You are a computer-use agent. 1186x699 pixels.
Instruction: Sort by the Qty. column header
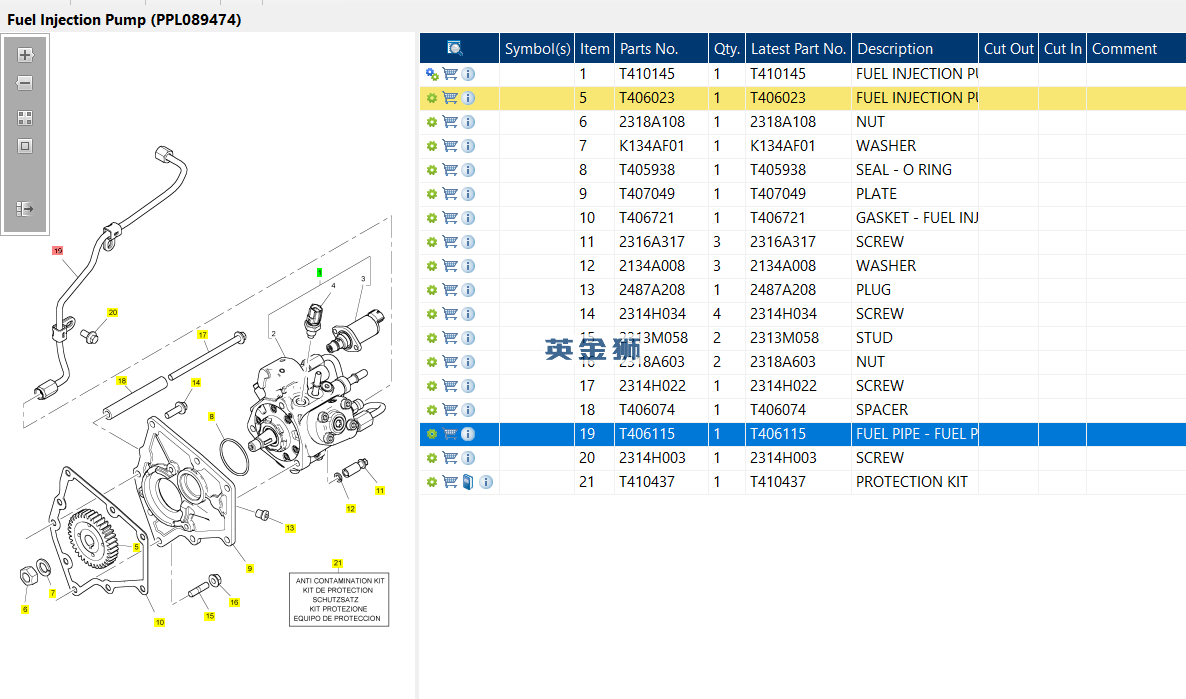[727, 48]
